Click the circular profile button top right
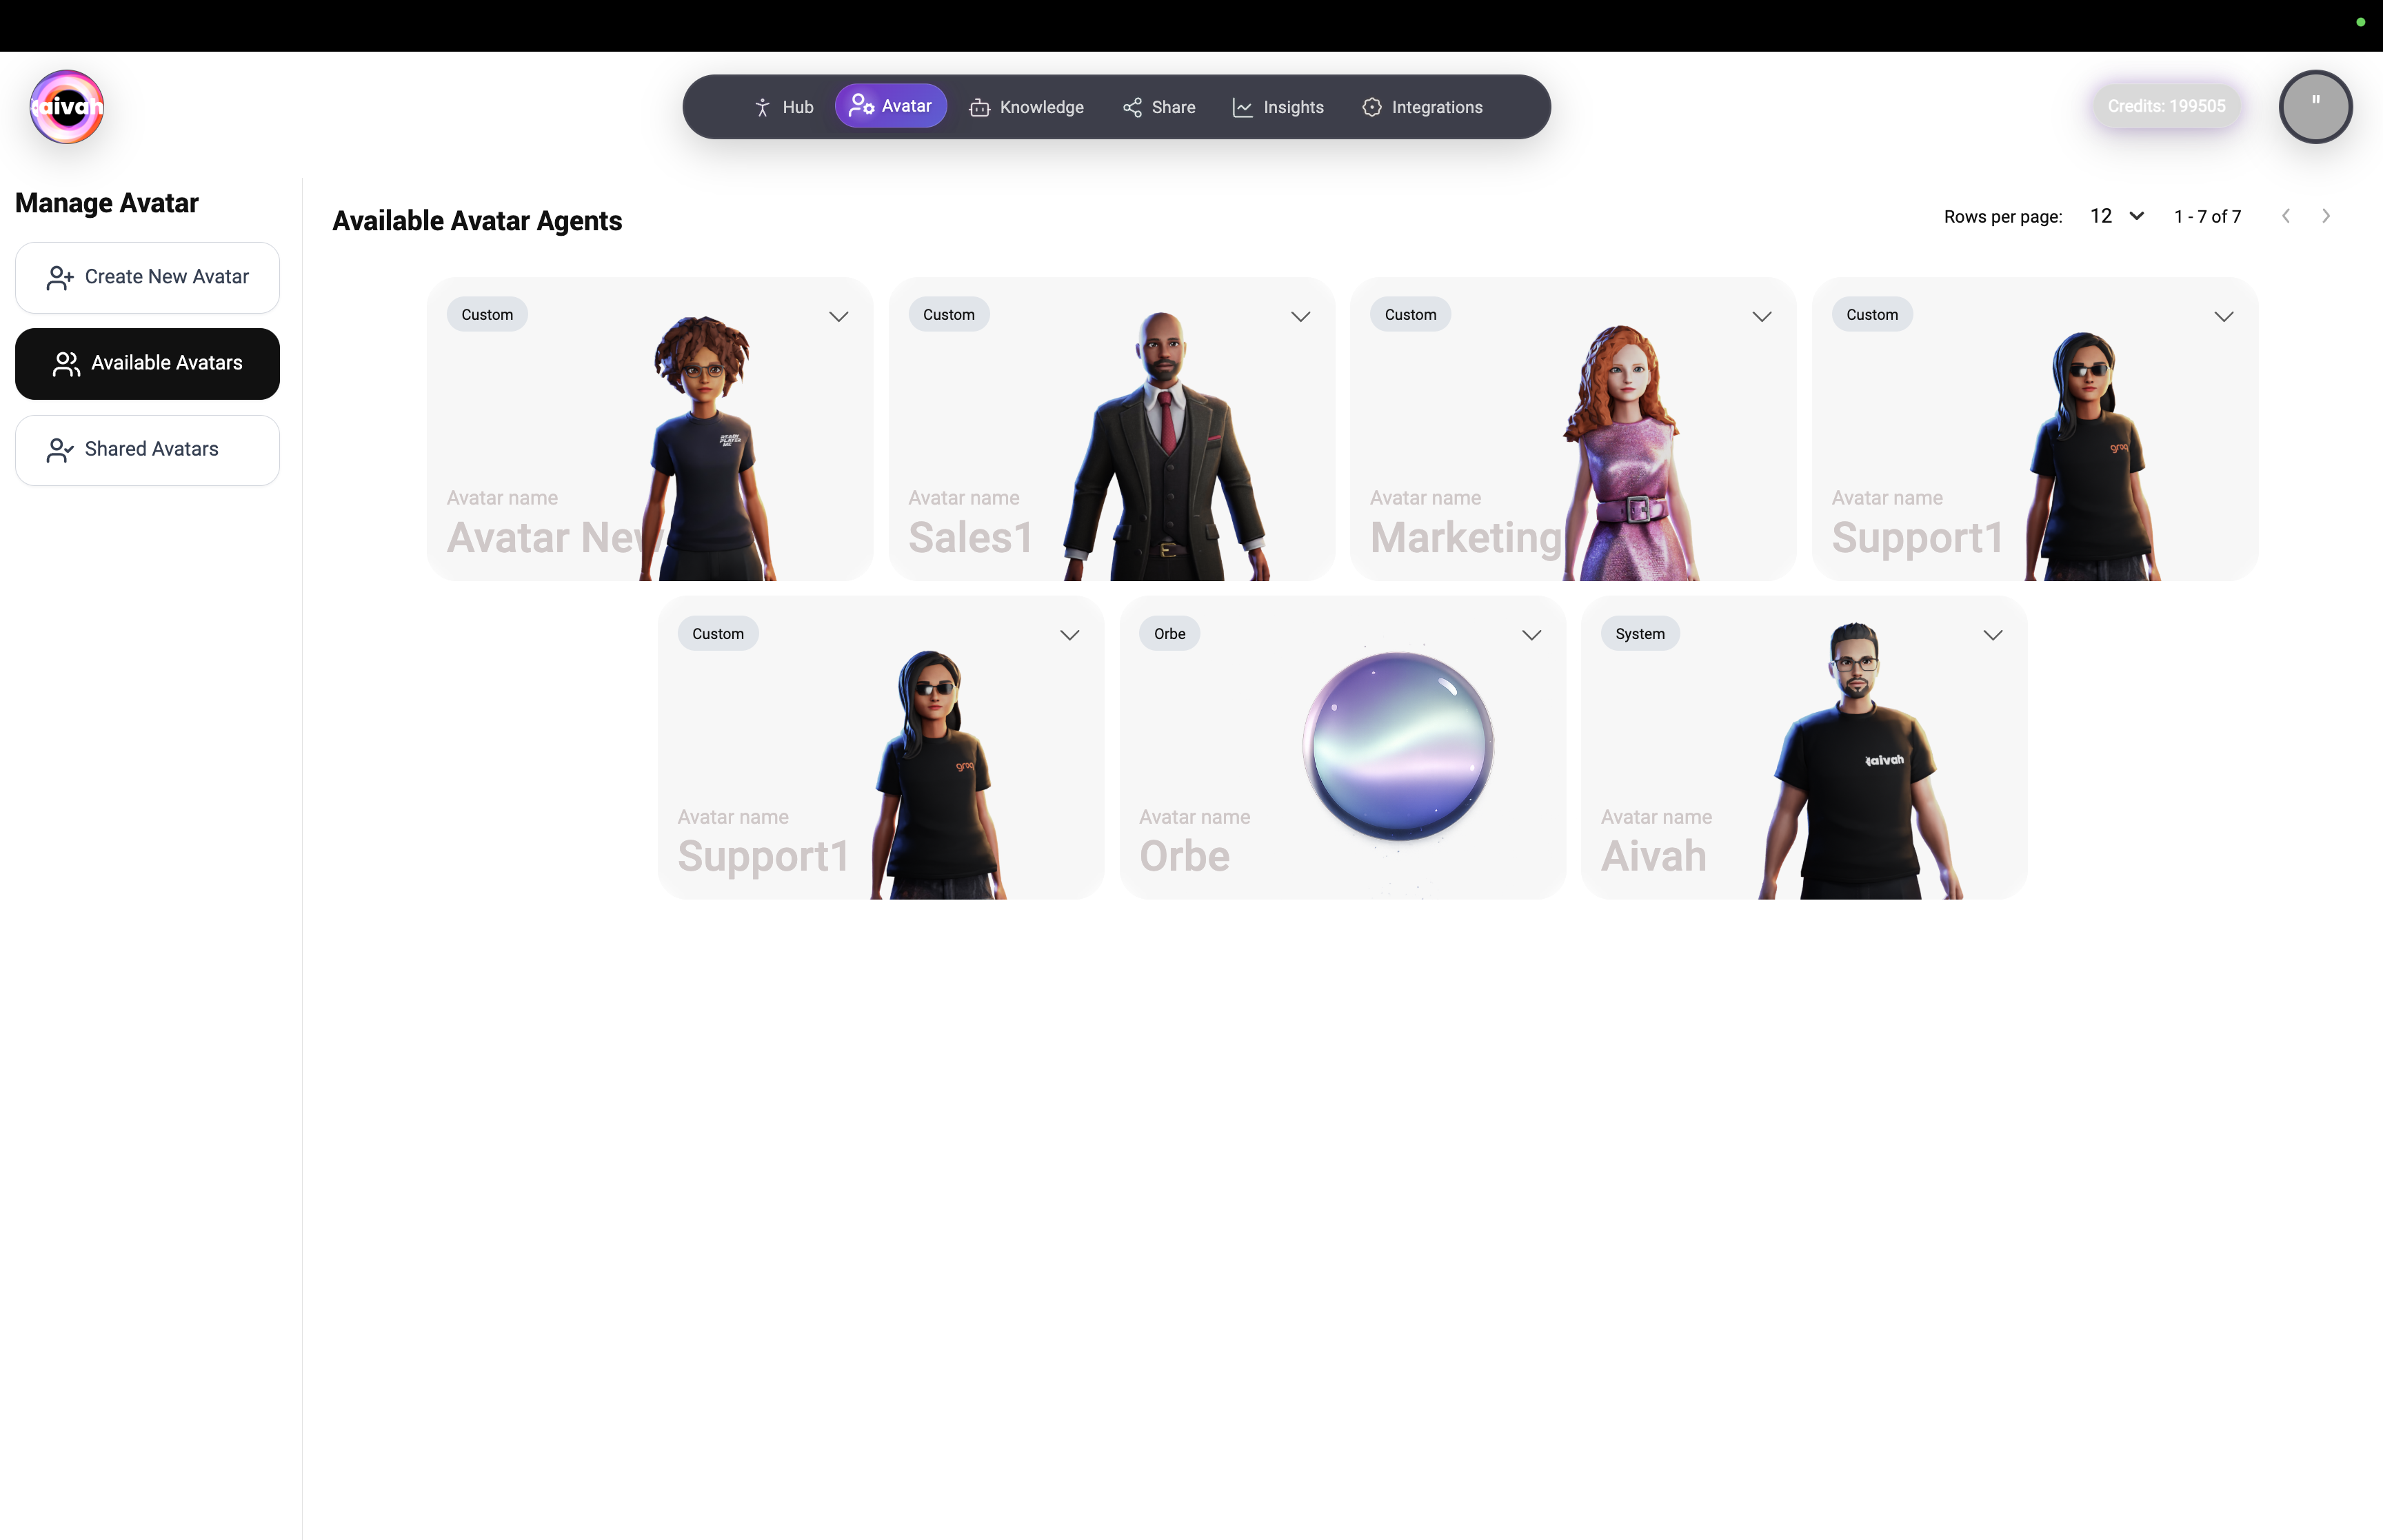 point(2315,106)
